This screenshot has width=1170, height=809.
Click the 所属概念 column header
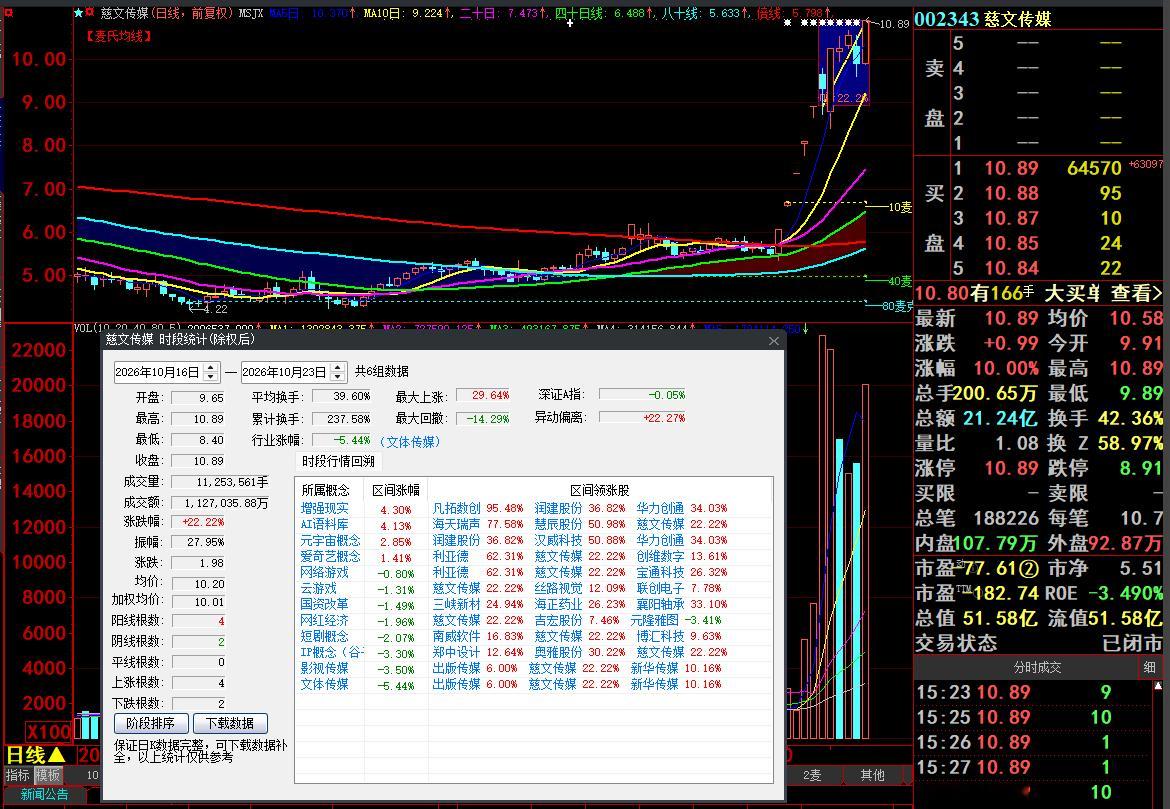325,490
